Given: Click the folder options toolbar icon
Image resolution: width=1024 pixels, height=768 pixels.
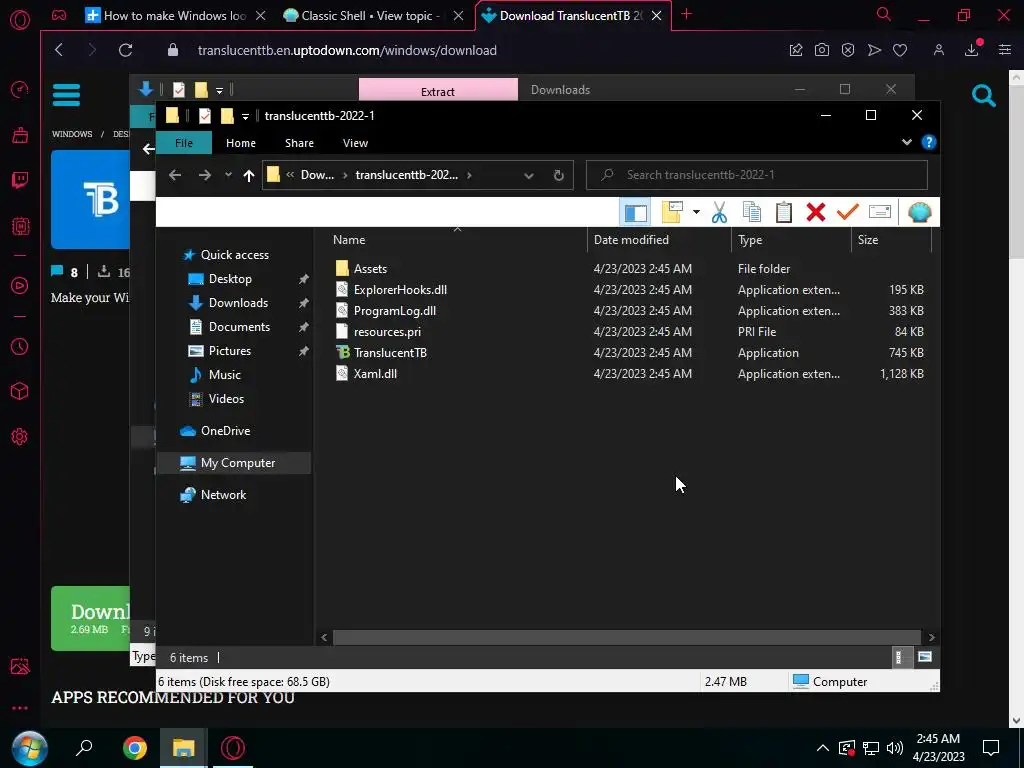Looking at the screenshot, I should click(x=673, y=212).
